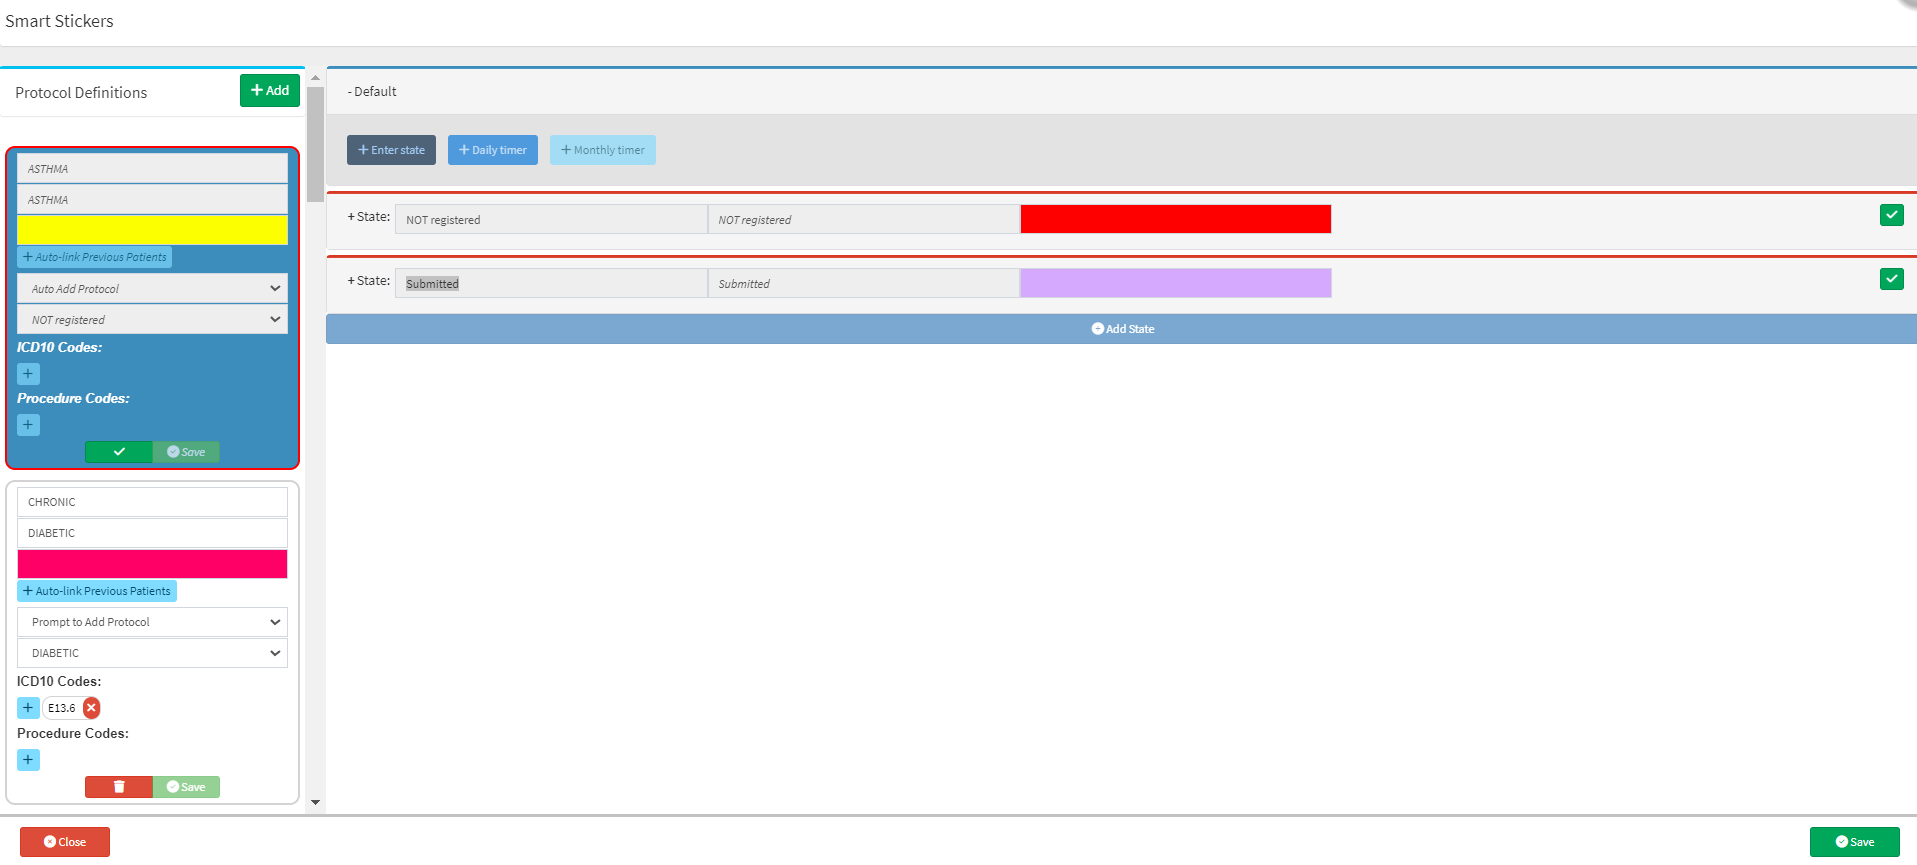The width and height of the screenshot is (1917, 865).
Task: Edit the second ASTHMA description field
Action: point(152,199)
